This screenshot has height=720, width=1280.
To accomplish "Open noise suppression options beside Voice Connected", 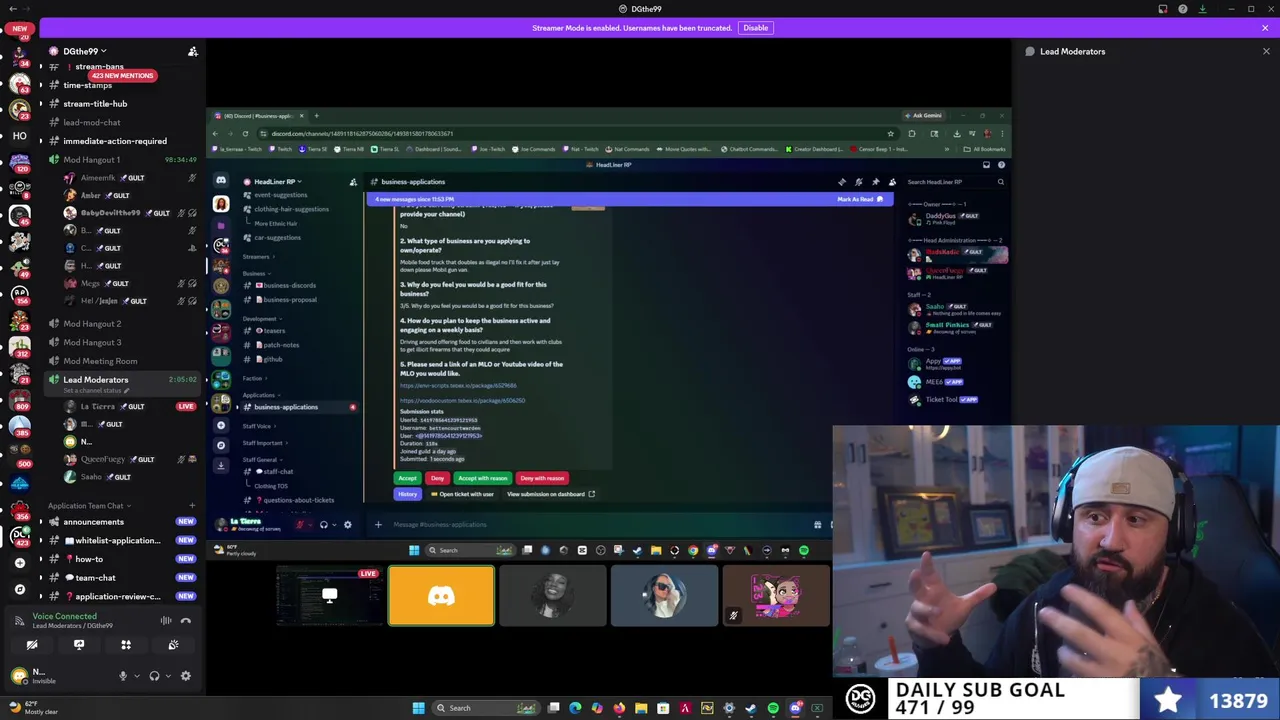I will point(166,621).
